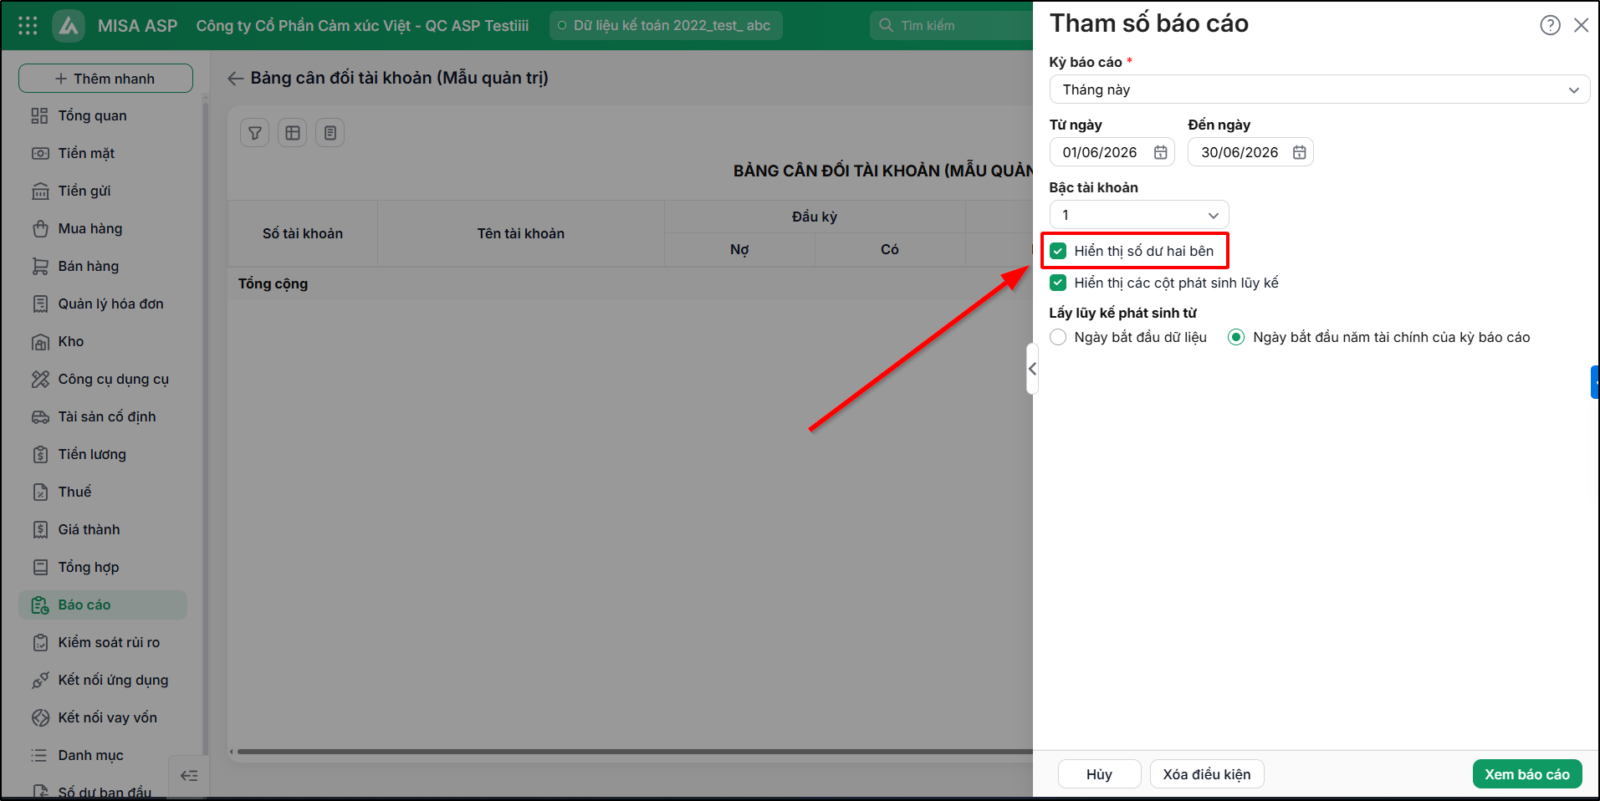Viewport: 1600px width, 801px height.
Task: Click the Tổng hợp icon
Action: (40, 567)
